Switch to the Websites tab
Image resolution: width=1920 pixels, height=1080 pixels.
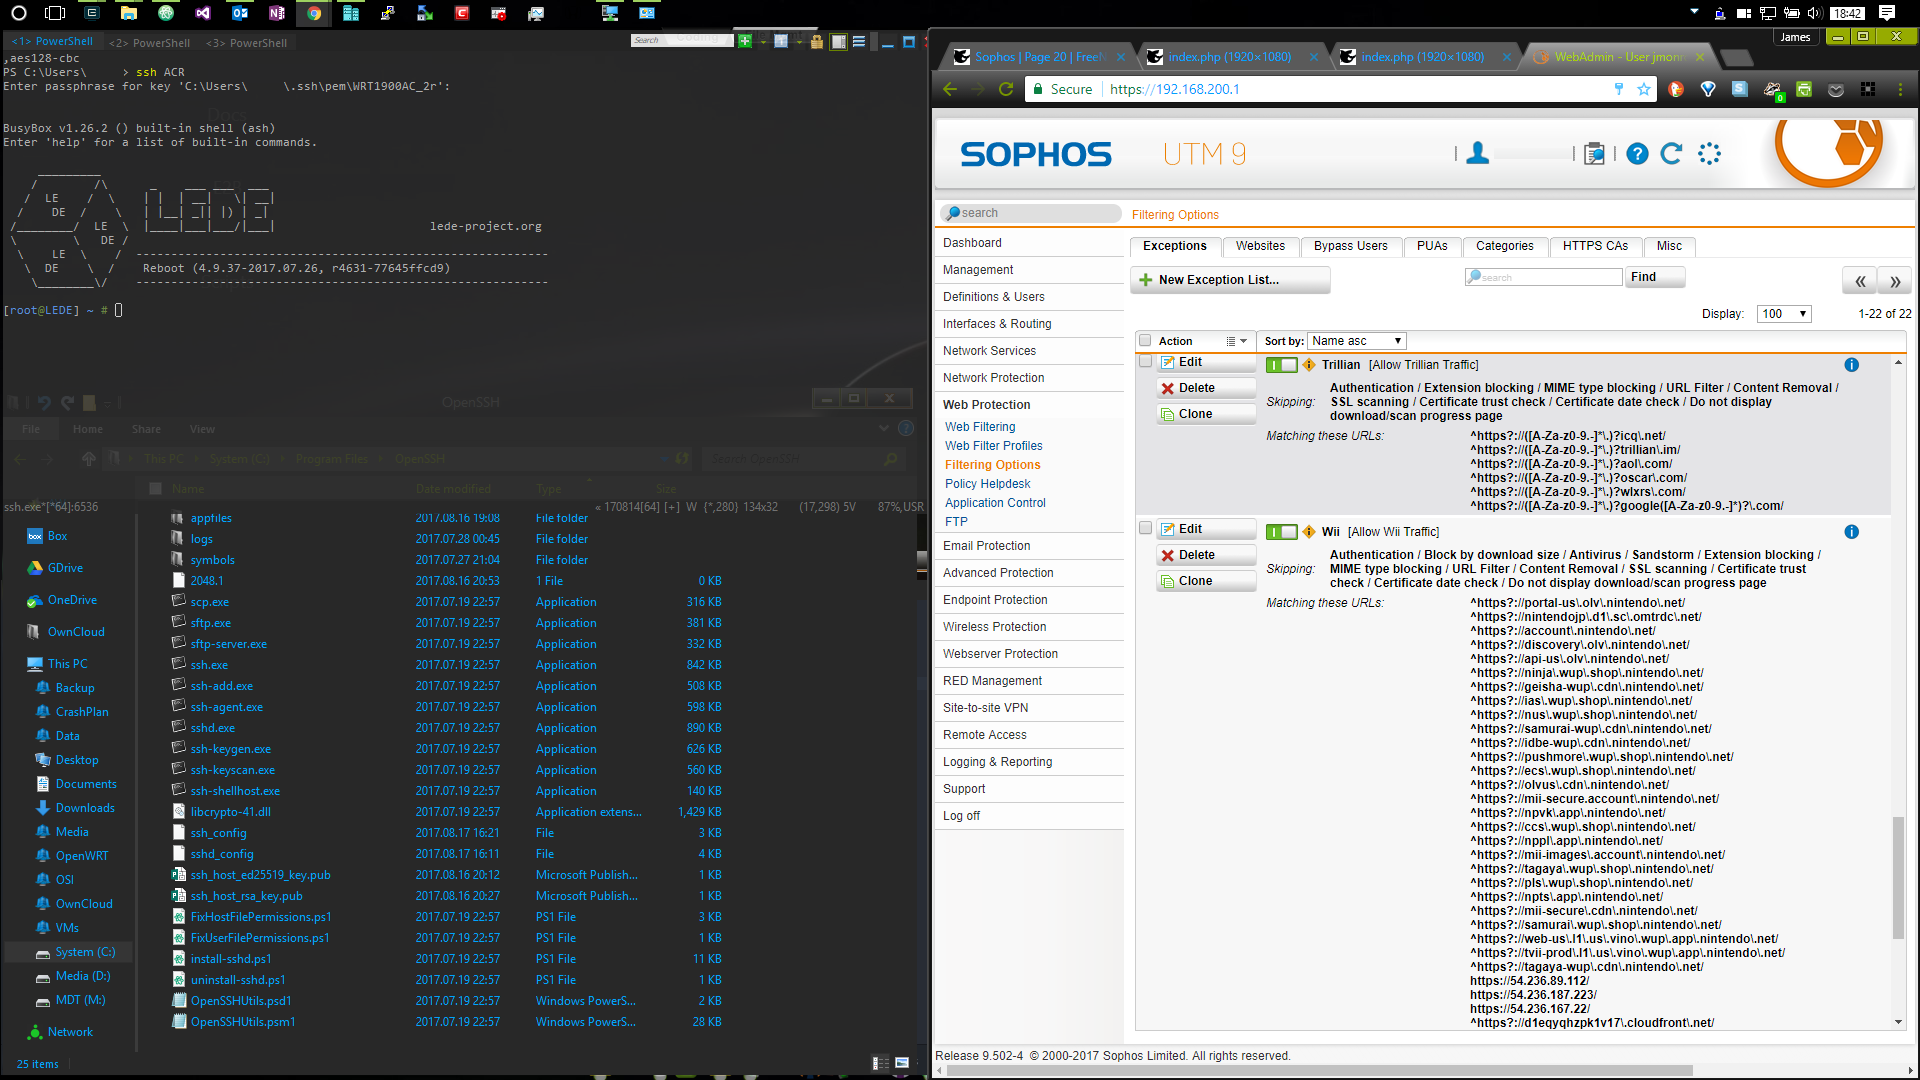point(1260,246)
